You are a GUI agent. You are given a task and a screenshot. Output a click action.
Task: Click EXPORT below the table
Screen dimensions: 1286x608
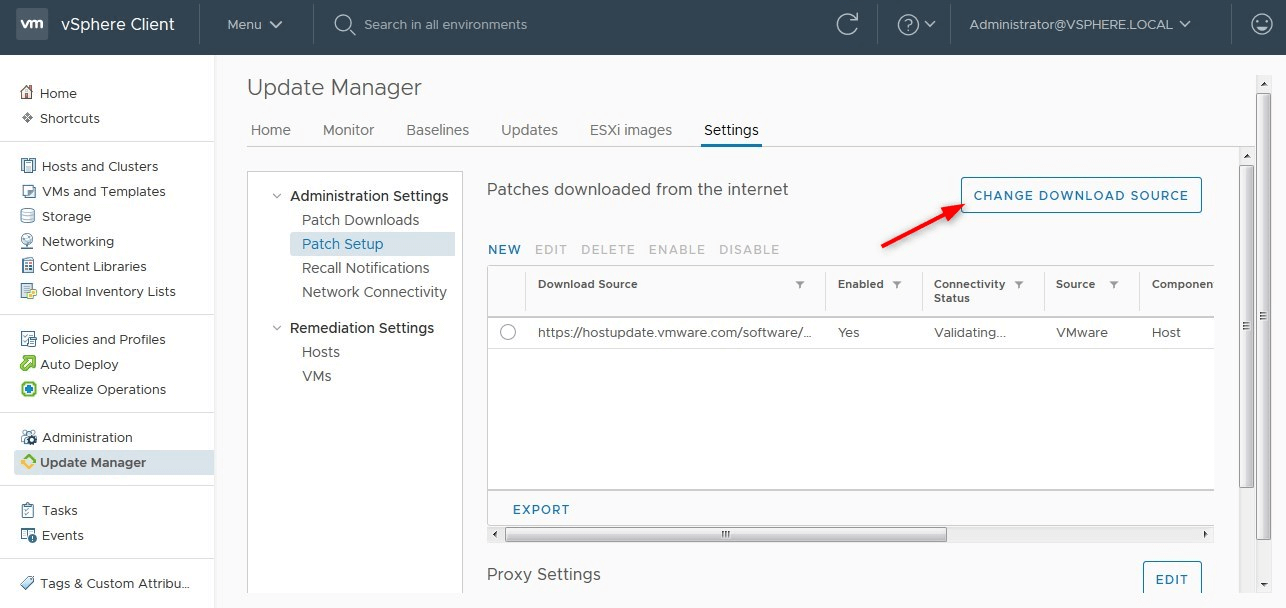coord(541,510)
